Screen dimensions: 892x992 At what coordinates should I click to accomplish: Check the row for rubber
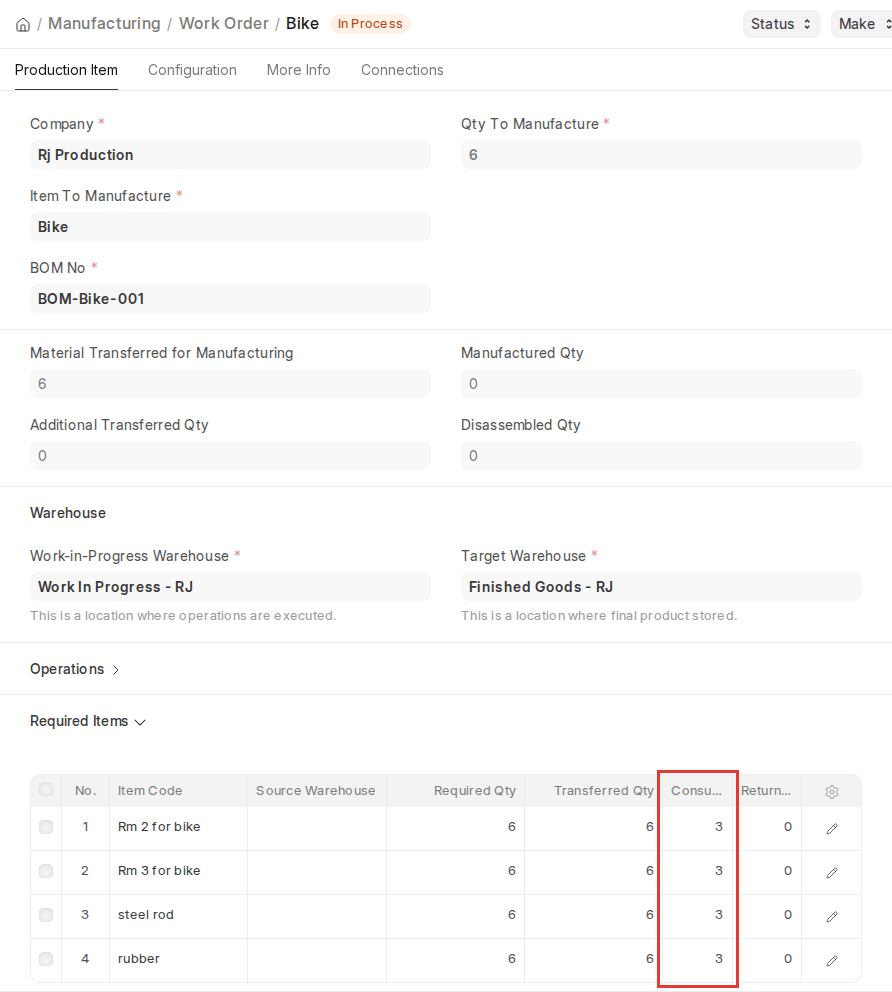point(46,959)
